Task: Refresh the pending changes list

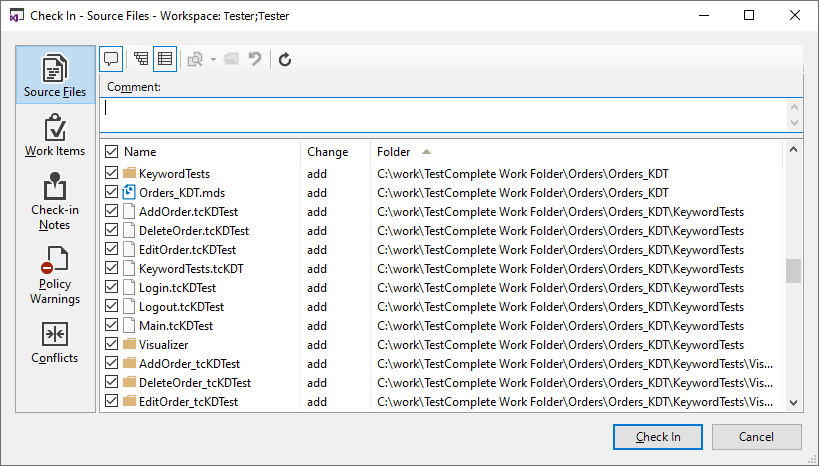Action: 285,59
